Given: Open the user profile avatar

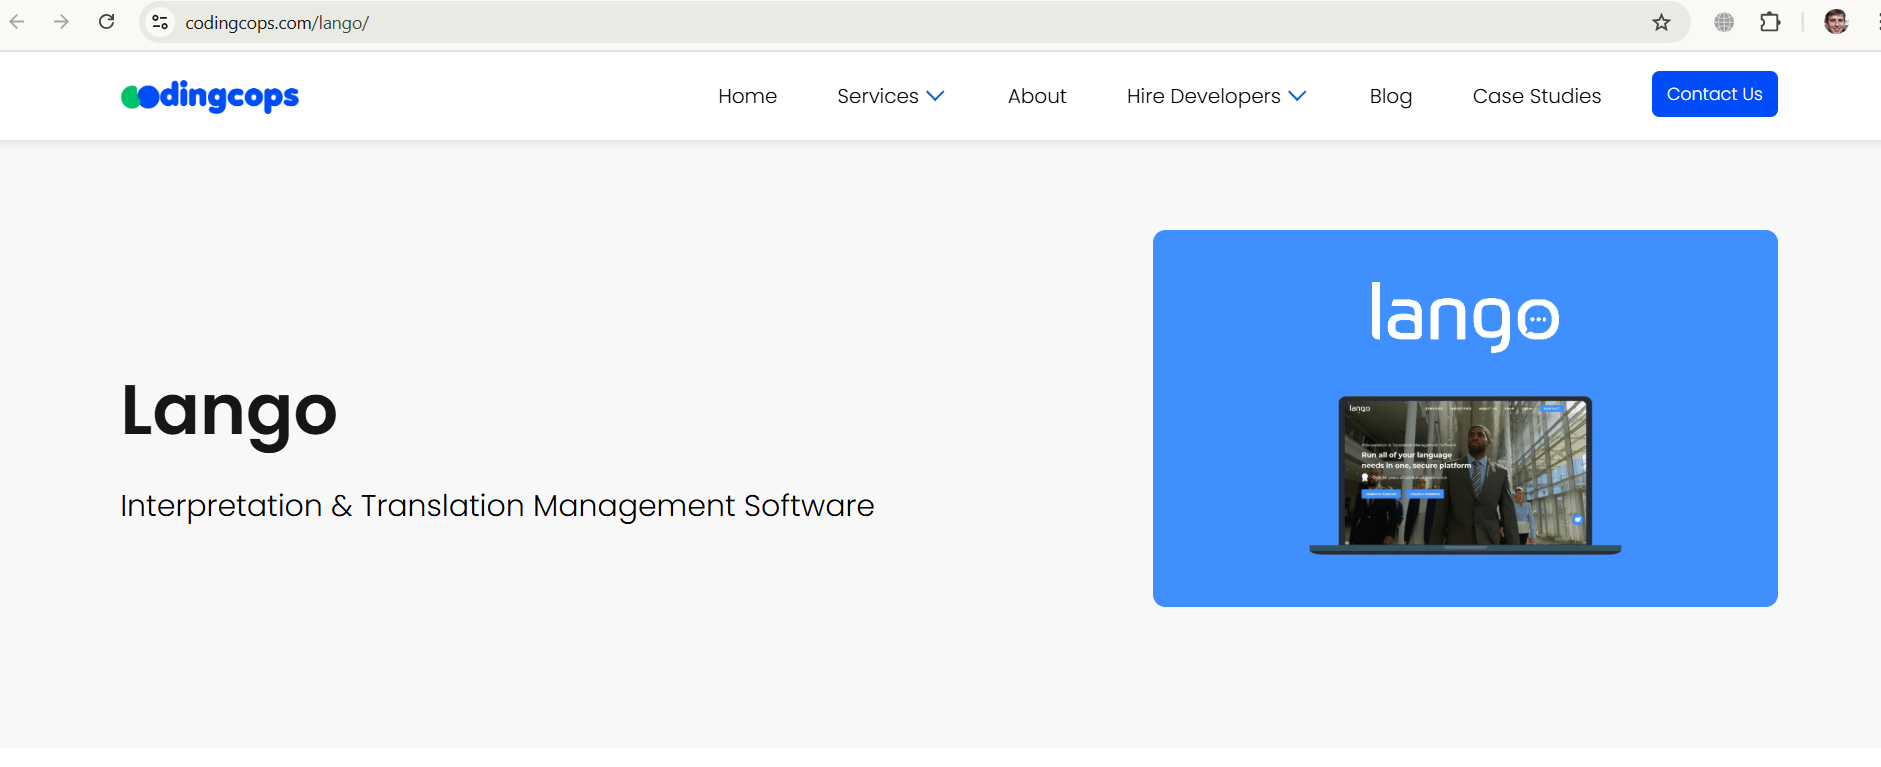Looking at the screenshot, I should point(1836,22).
